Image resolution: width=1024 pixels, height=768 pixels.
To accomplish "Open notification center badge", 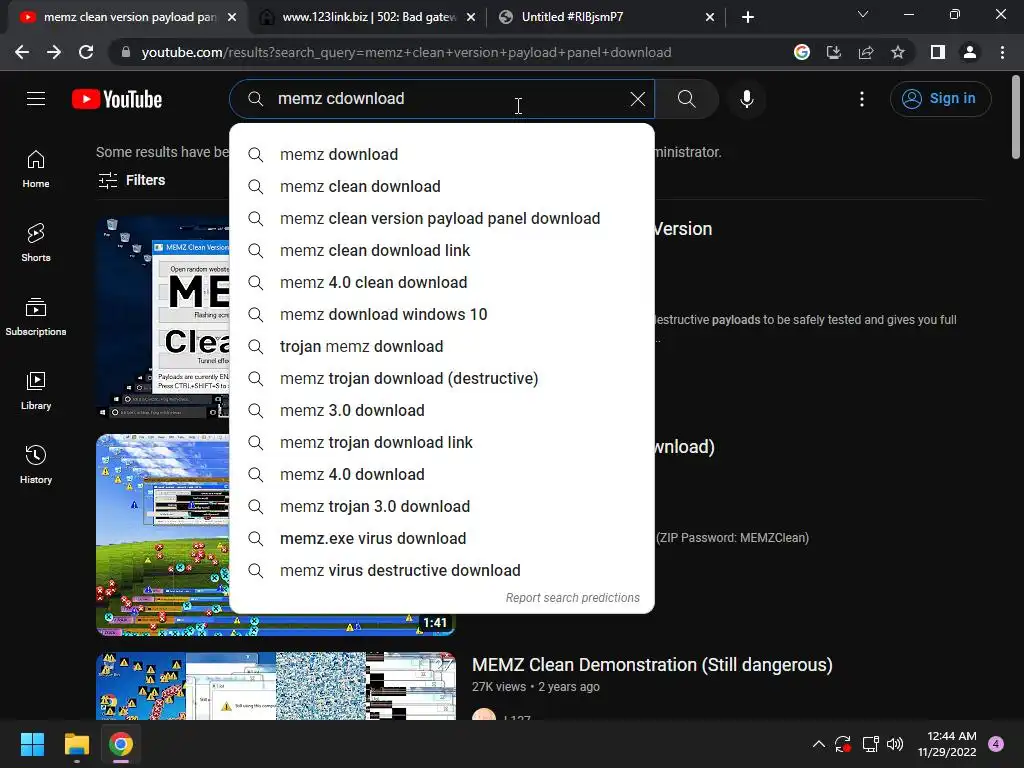I will coord(996,744).
